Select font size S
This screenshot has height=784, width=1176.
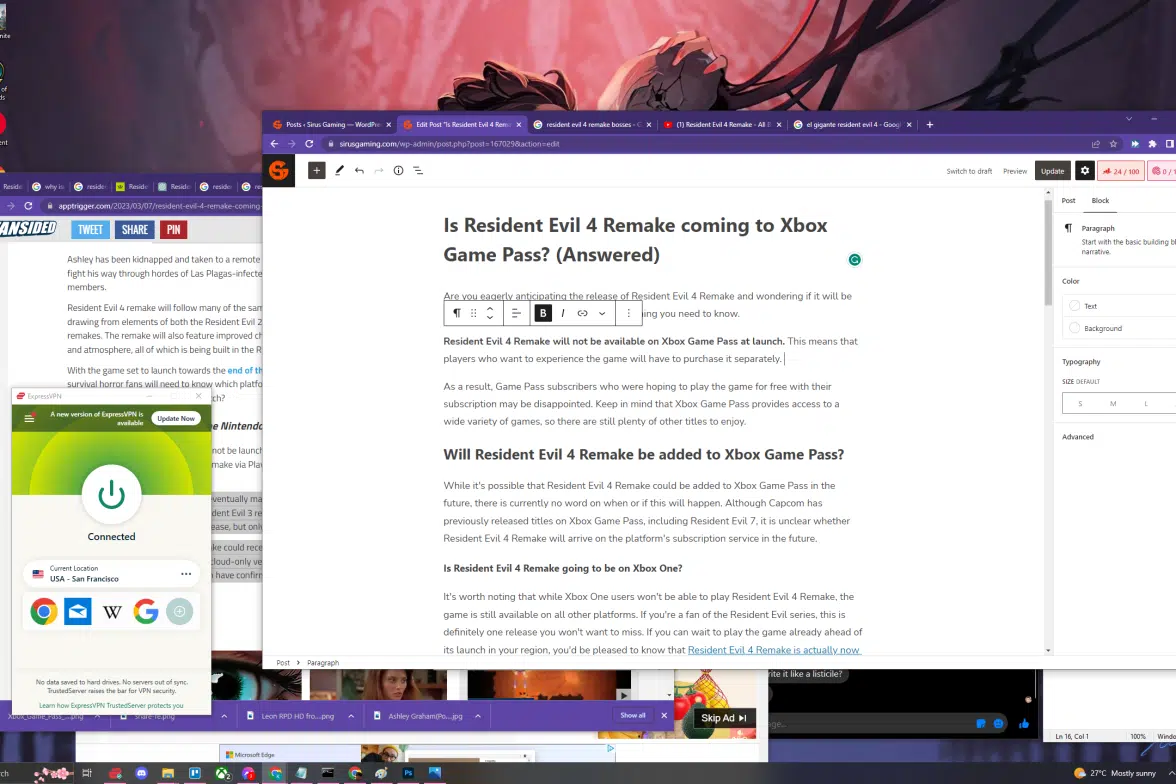1080,404
